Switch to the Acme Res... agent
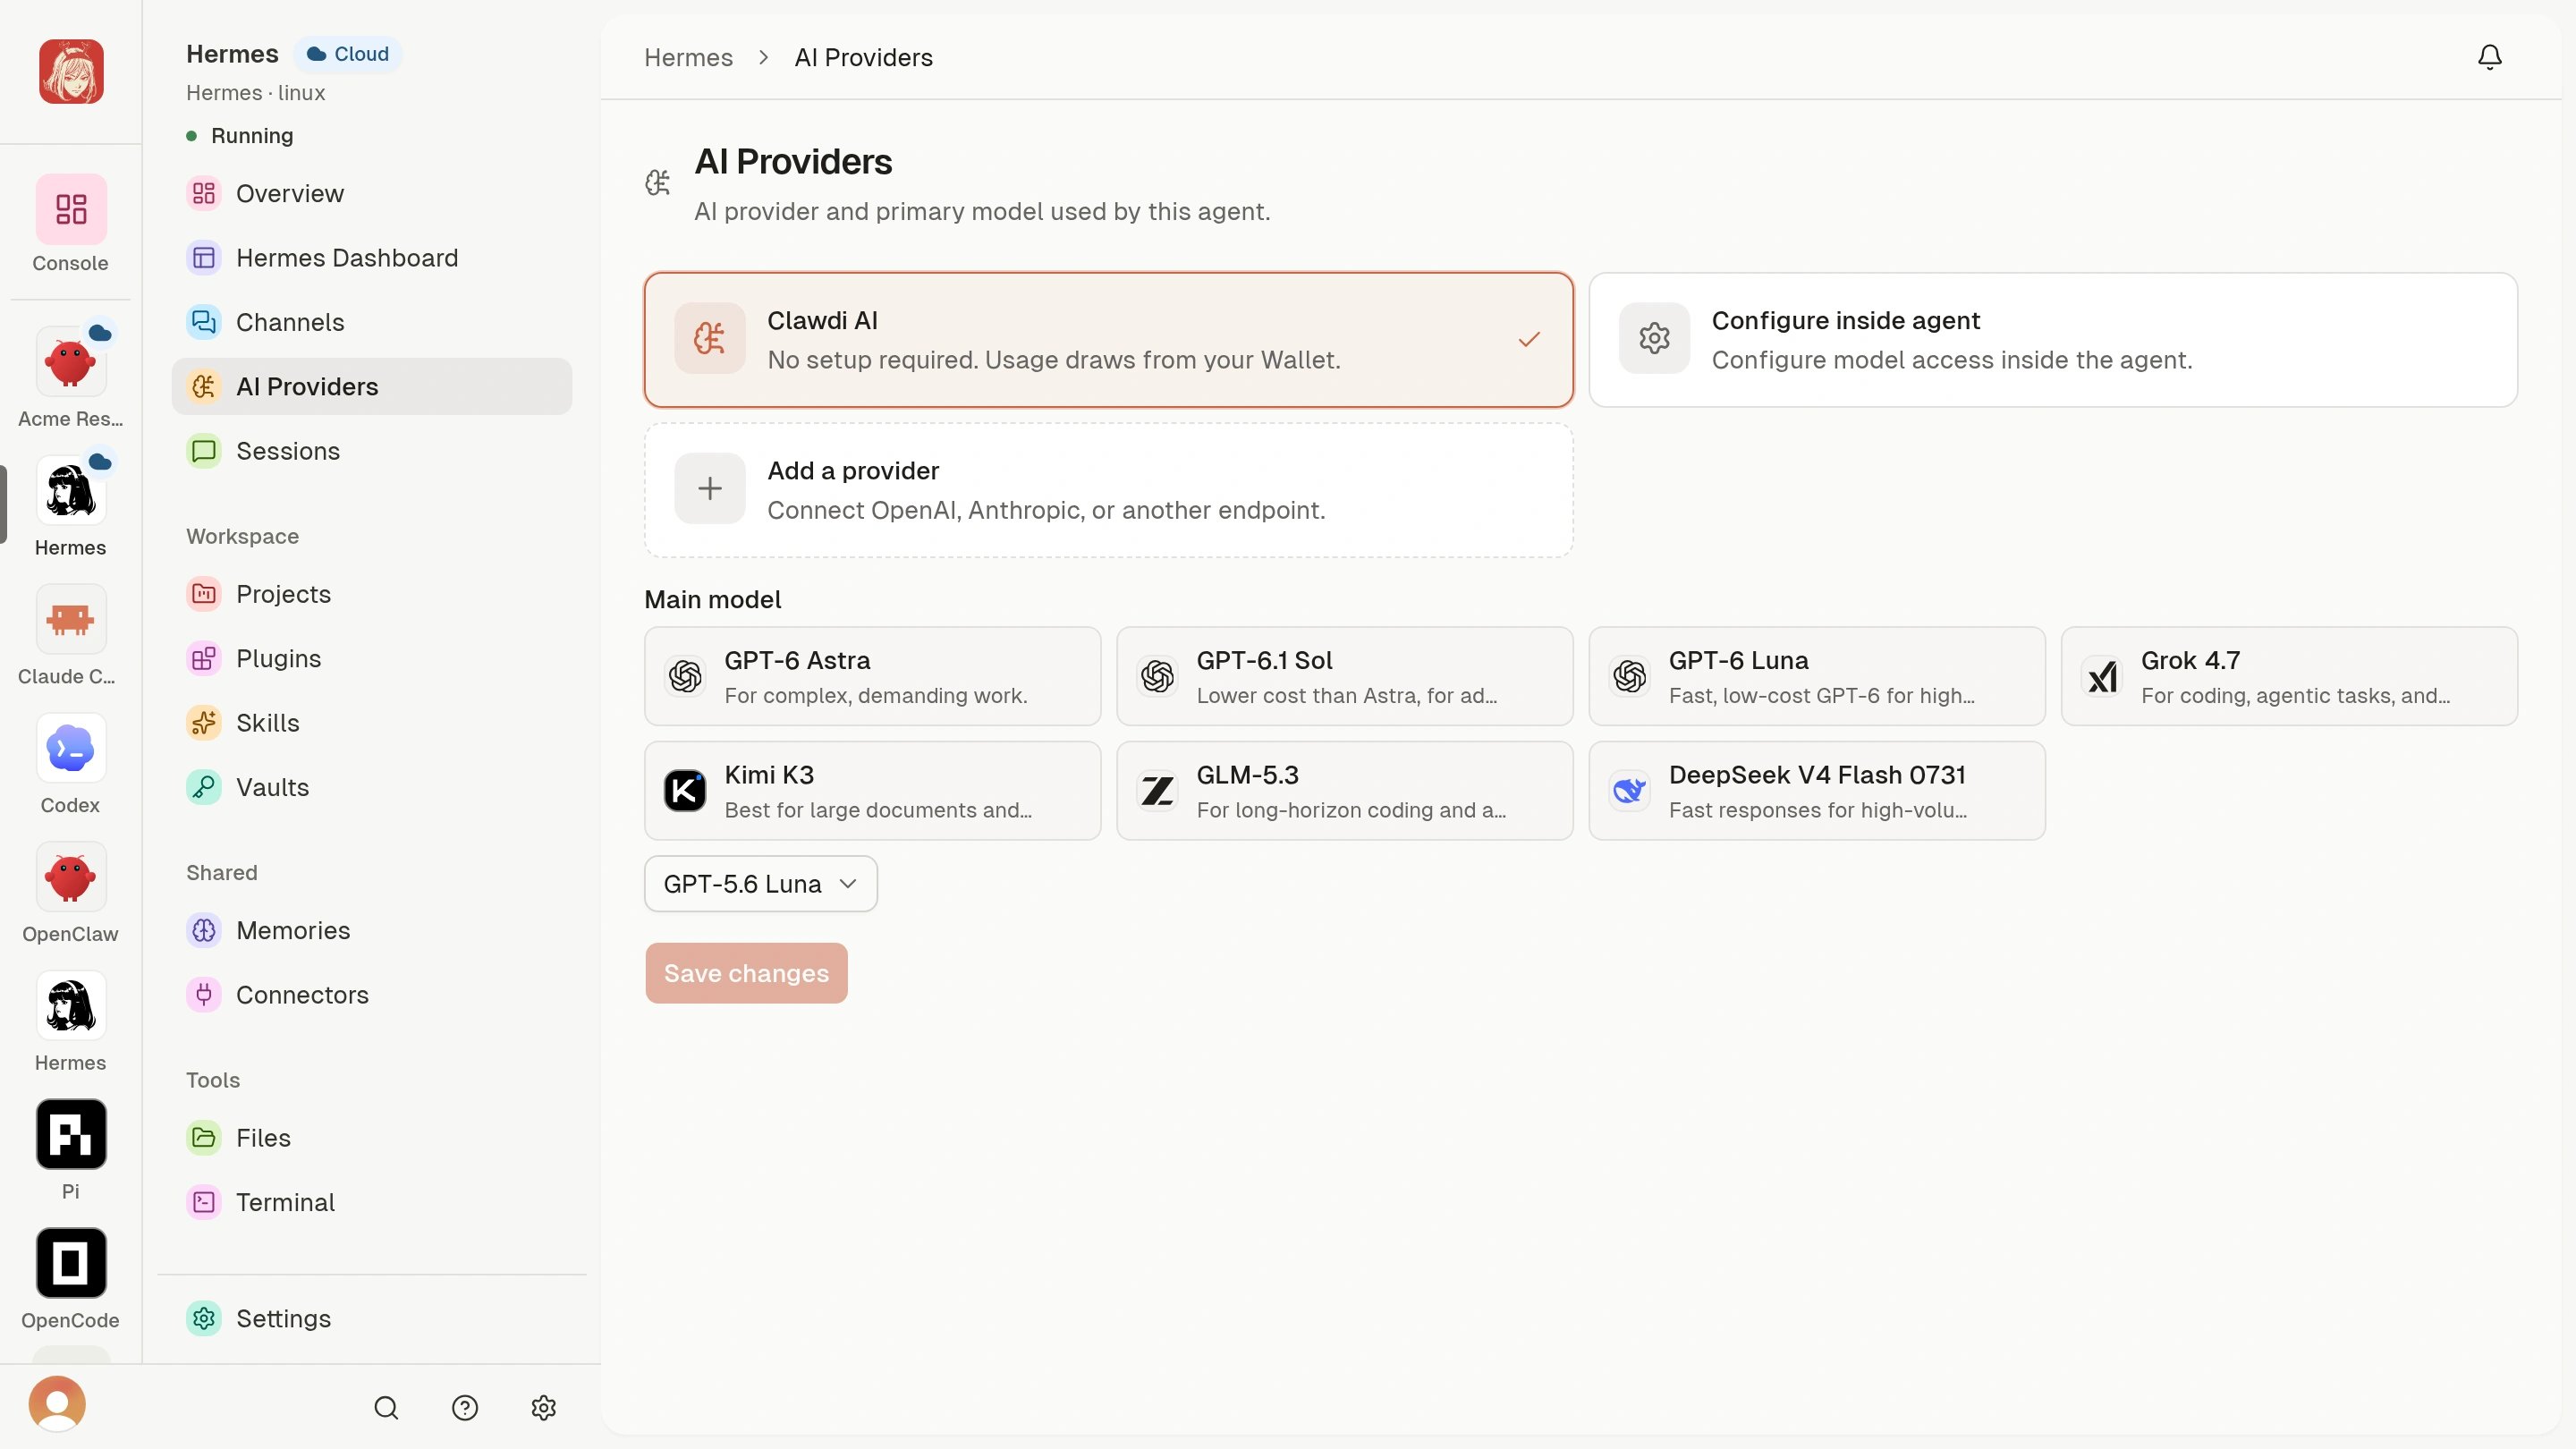2576x1449 pixels. [71, 361]
